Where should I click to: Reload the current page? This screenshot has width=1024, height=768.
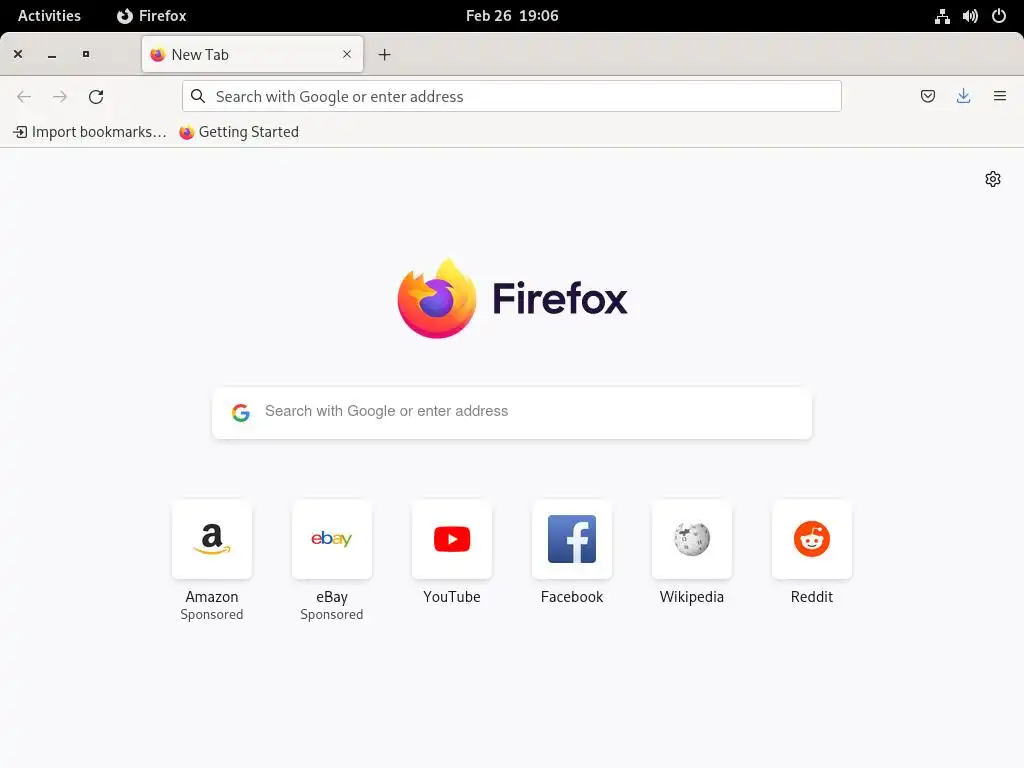[x=96, y=97]
